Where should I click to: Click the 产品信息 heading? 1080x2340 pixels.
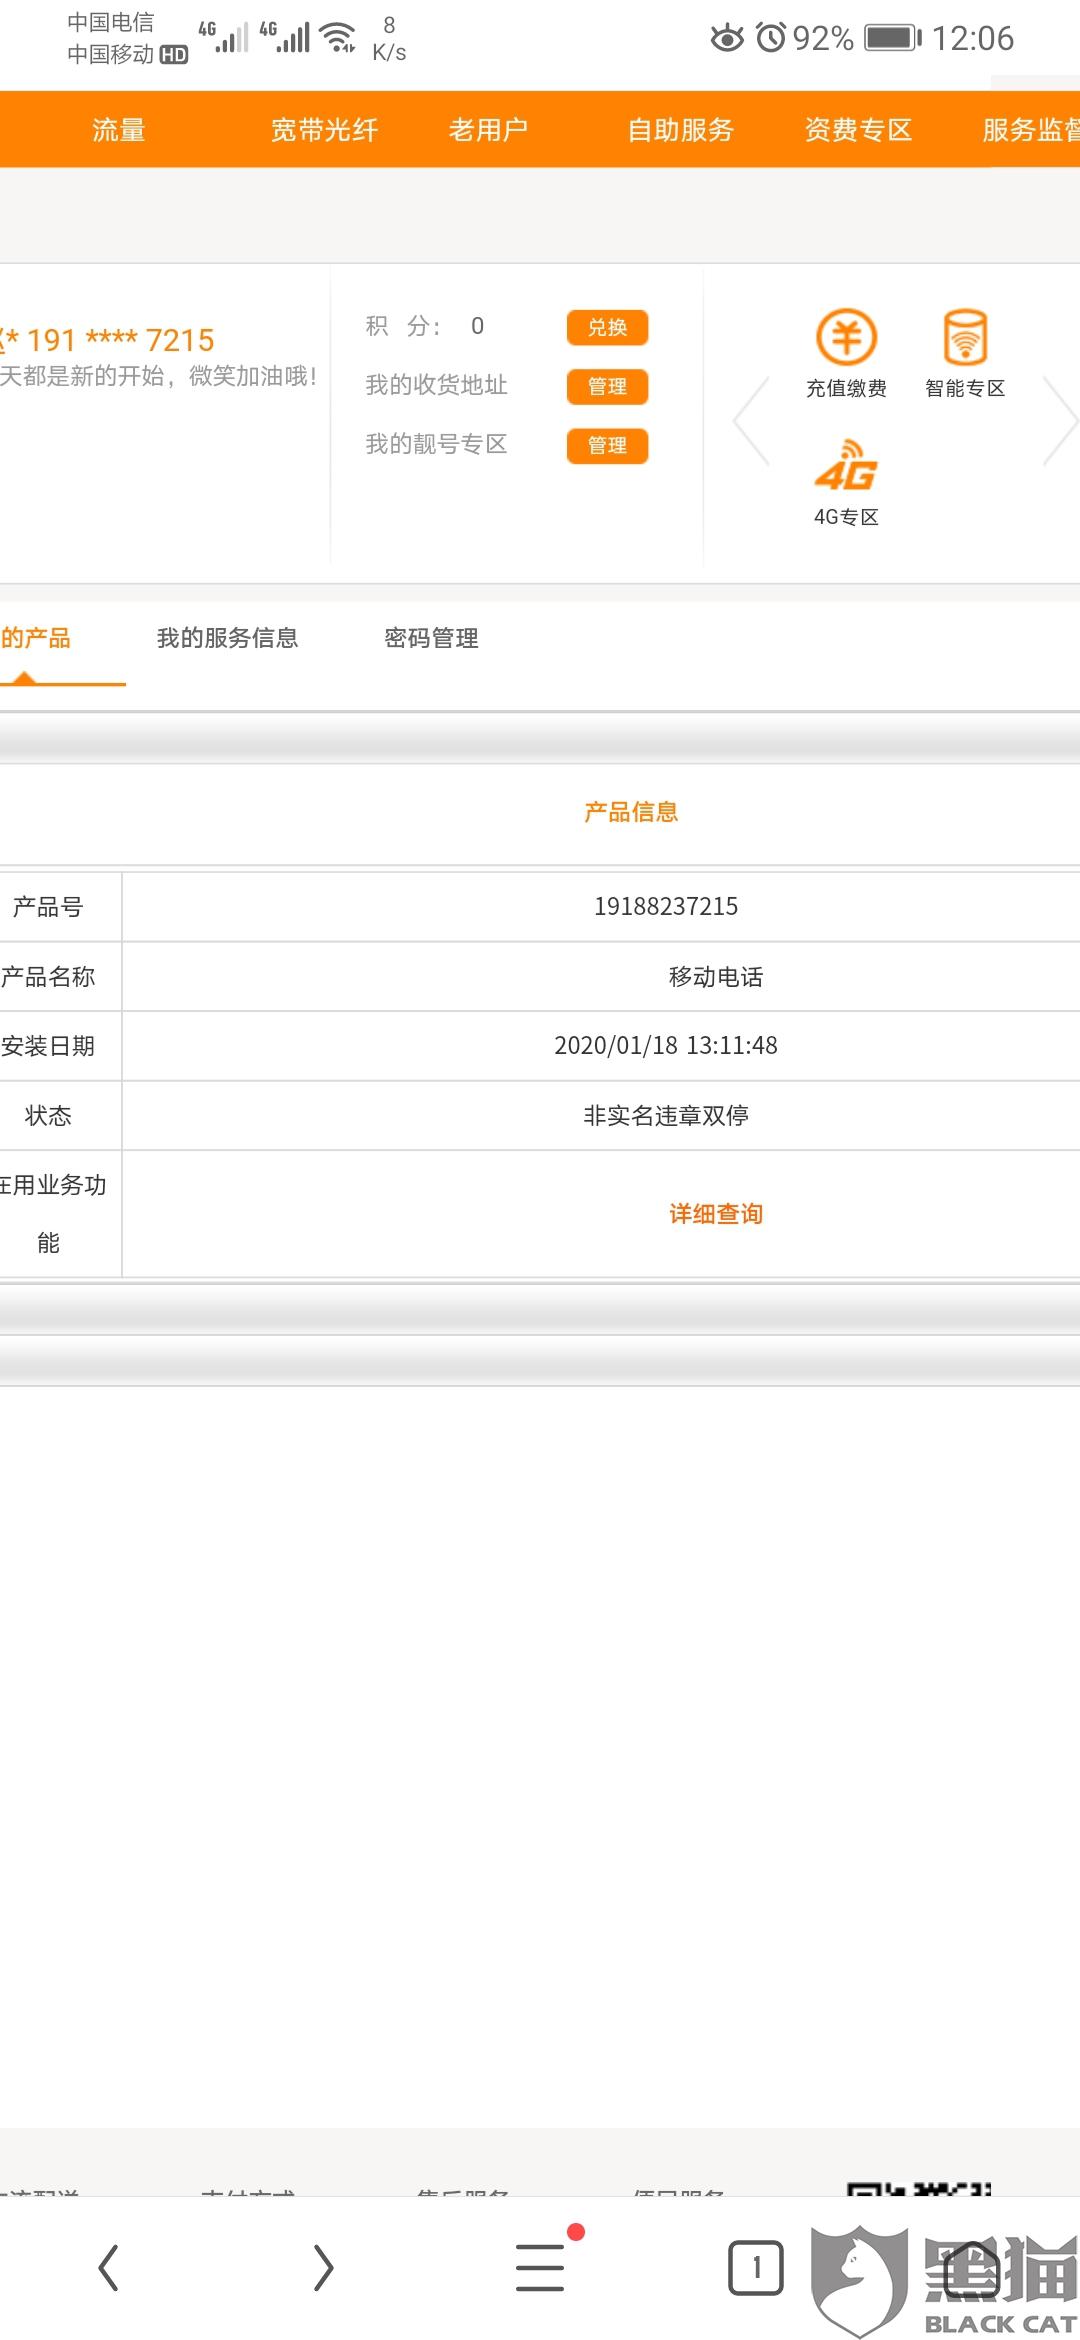click(x=631, y=812)
